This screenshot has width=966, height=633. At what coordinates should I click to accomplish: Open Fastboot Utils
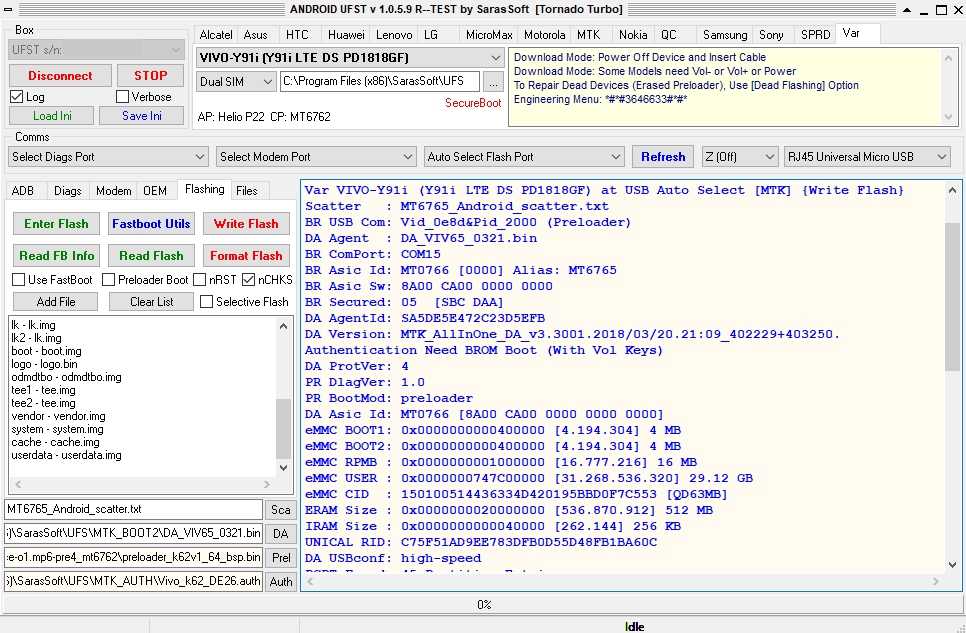pyautogui.click(x=151, y=224)
